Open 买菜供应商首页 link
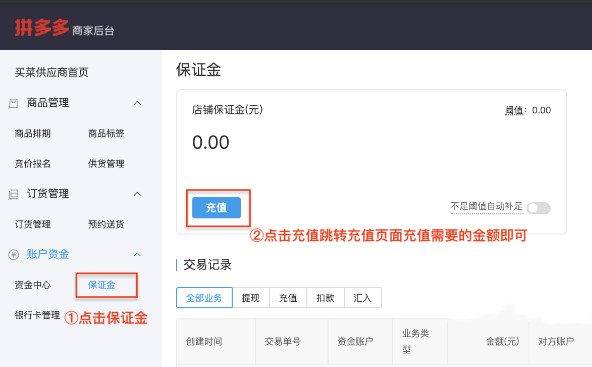Screen dimensions: 592x367 [x=52, y=72]
